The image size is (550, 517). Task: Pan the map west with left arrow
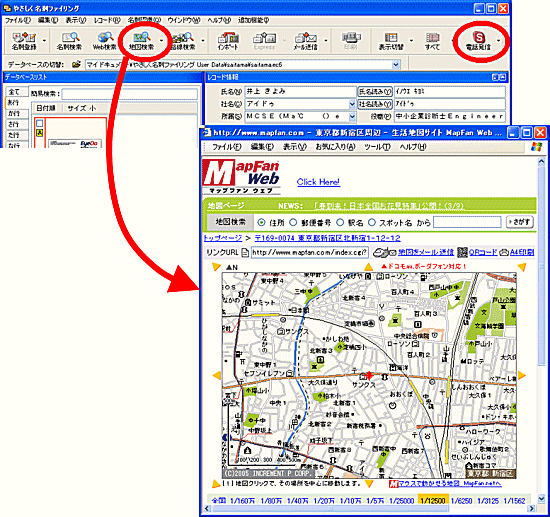[217, 375]
